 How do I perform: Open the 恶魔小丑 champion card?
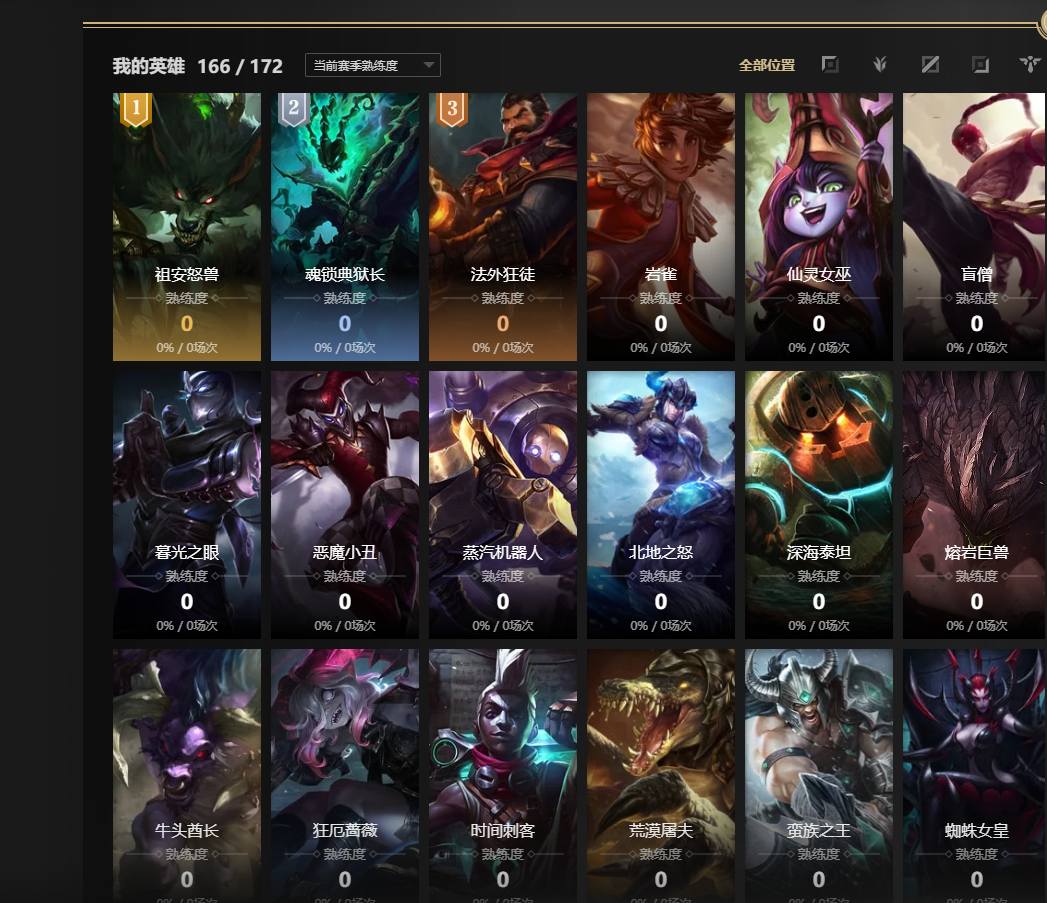345,505
